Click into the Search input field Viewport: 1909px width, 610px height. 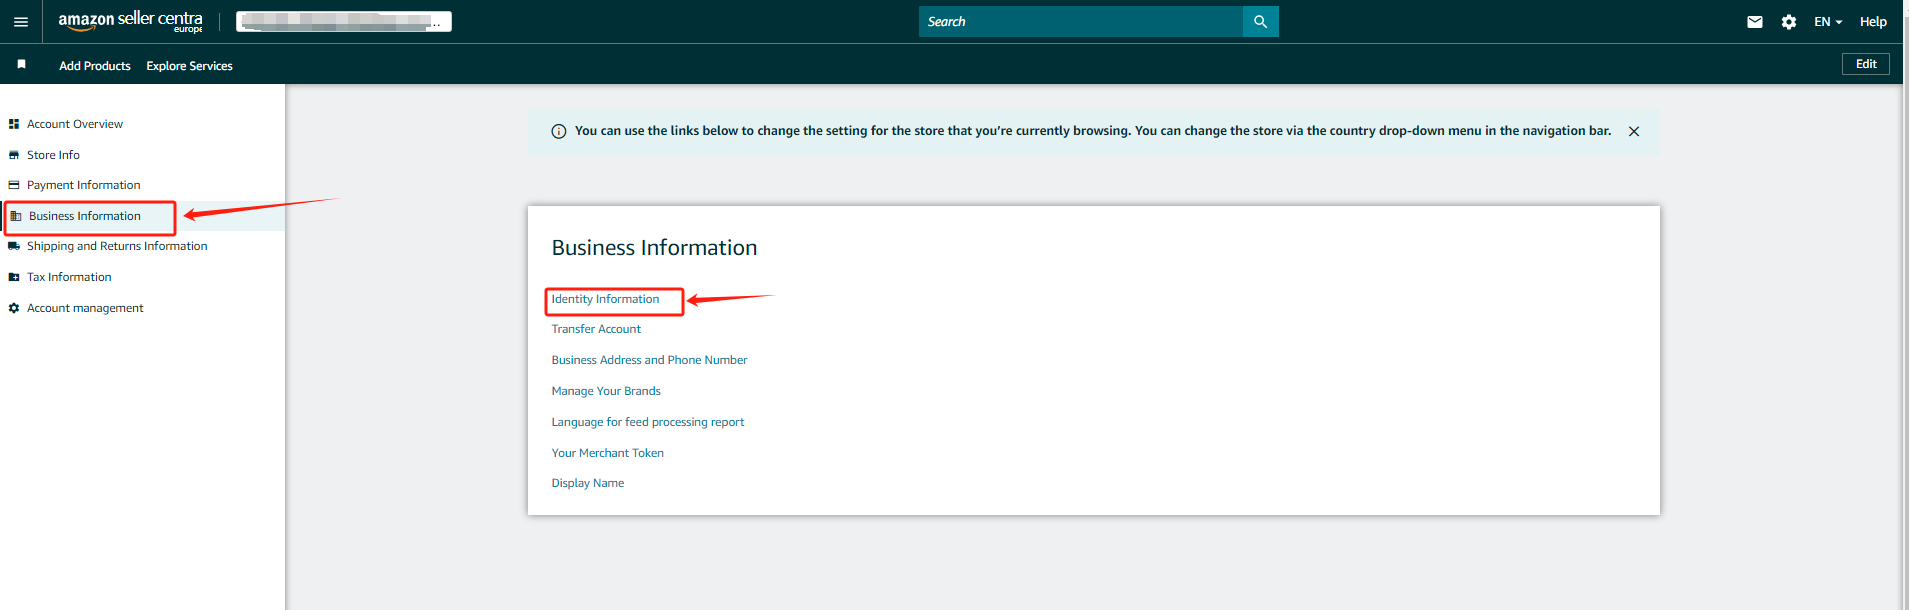1080,21
